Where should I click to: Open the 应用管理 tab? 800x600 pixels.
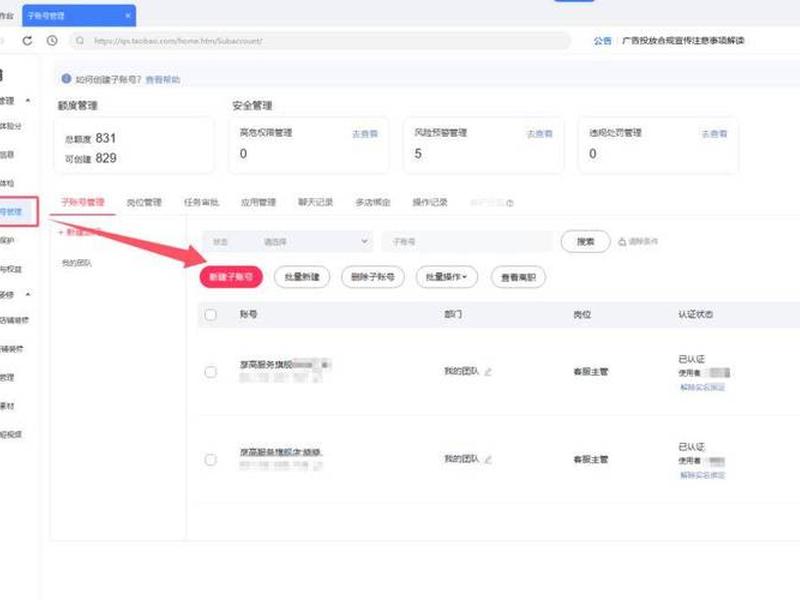[258, 203]
